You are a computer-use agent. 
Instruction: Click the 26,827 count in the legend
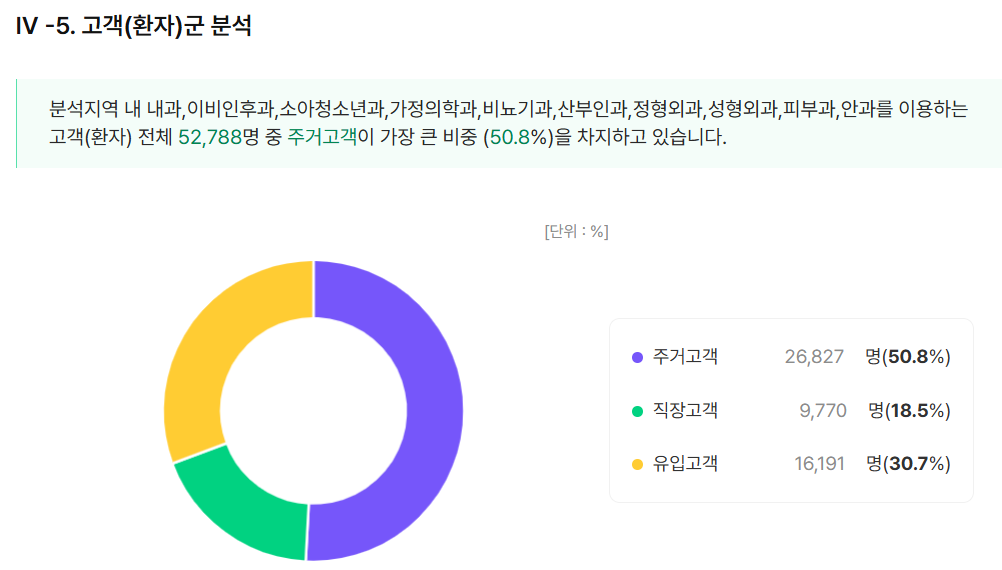[814, 357]
